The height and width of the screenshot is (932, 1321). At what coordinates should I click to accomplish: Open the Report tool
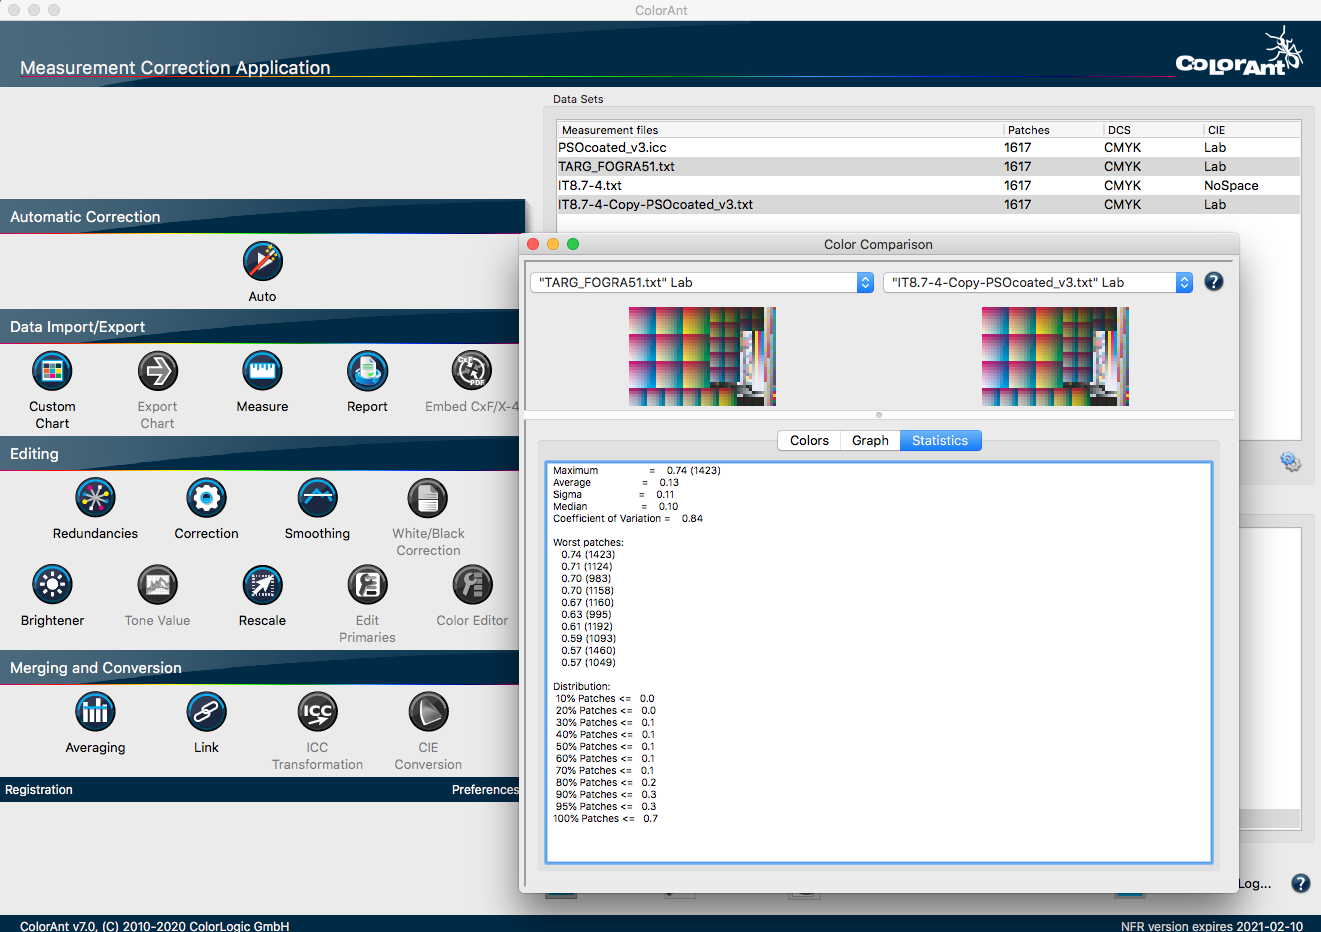(367, 371)
